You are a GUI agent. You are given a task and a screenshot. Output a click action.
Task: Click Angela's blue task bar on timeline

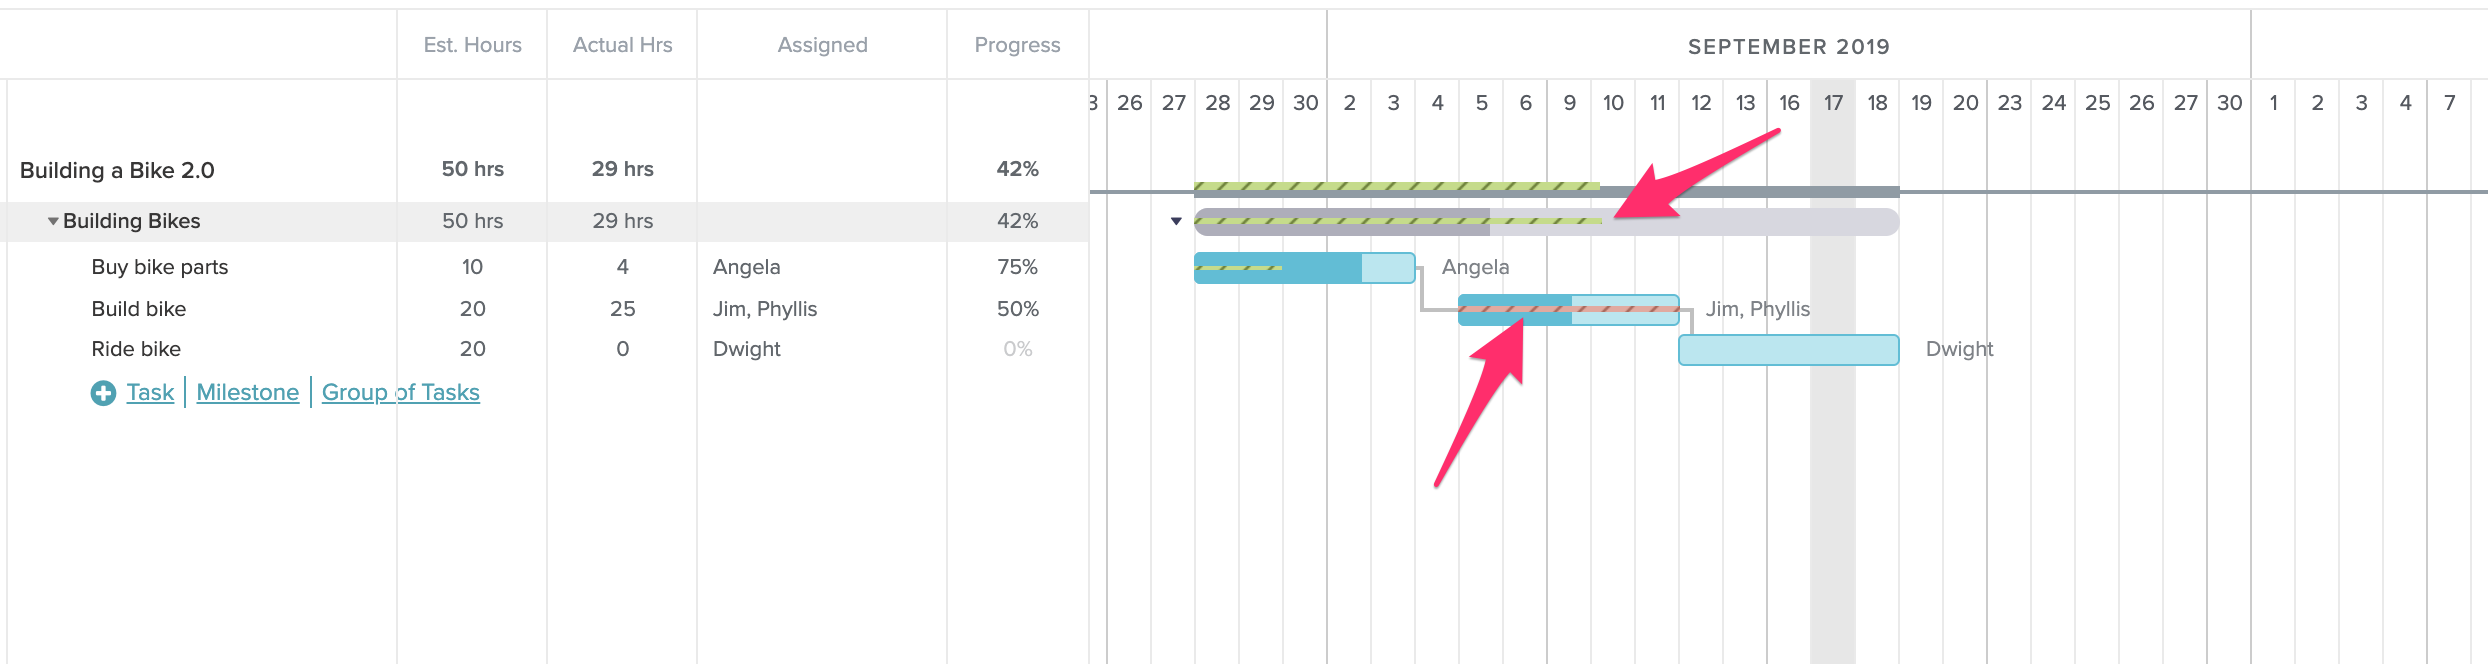(x=1280, y=267)
